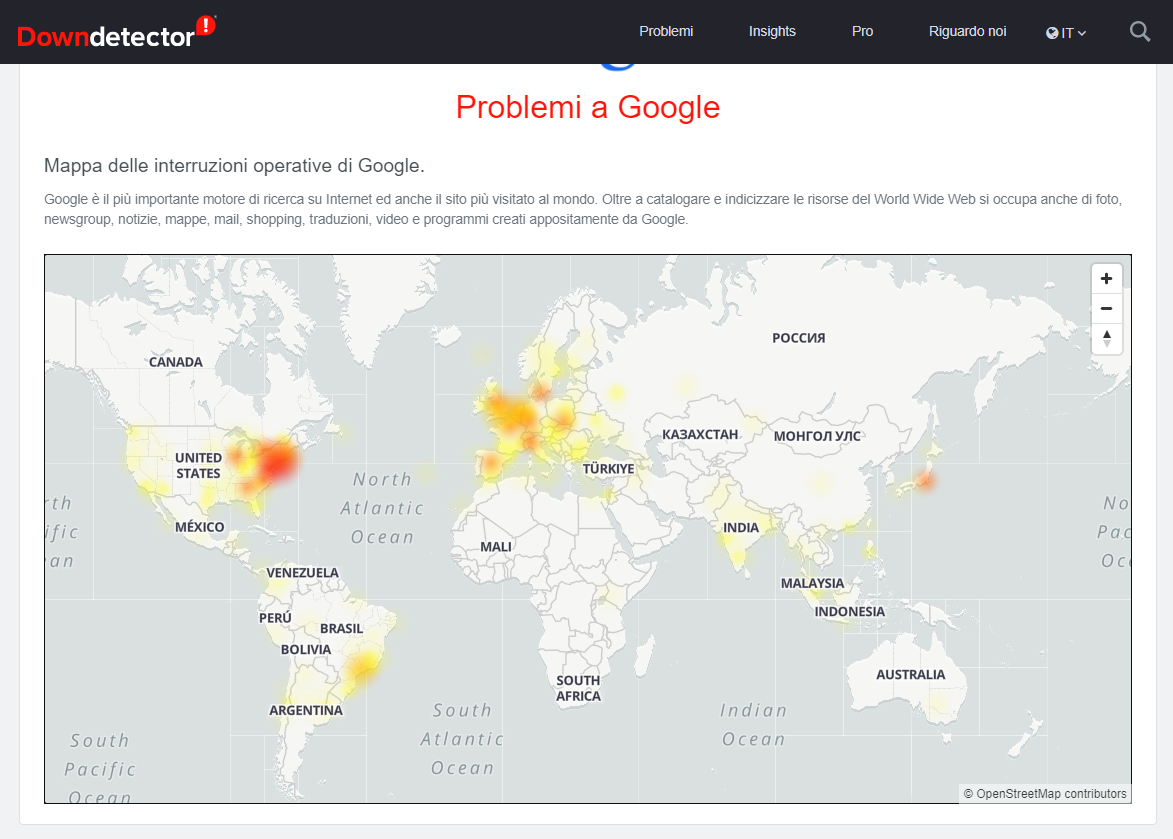This screenshot has height=839, width=1173.
Task: Open the Problemi menu item
Action: [666, 31]
